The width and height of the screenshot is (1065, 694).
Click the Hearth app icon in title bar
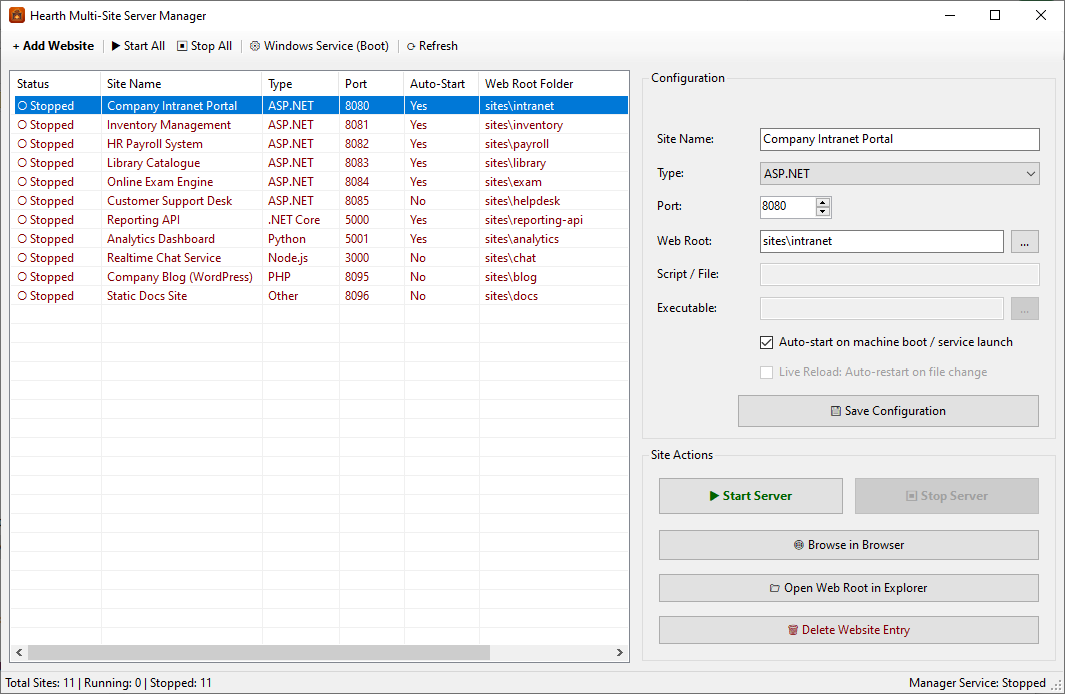click(17, 15)
